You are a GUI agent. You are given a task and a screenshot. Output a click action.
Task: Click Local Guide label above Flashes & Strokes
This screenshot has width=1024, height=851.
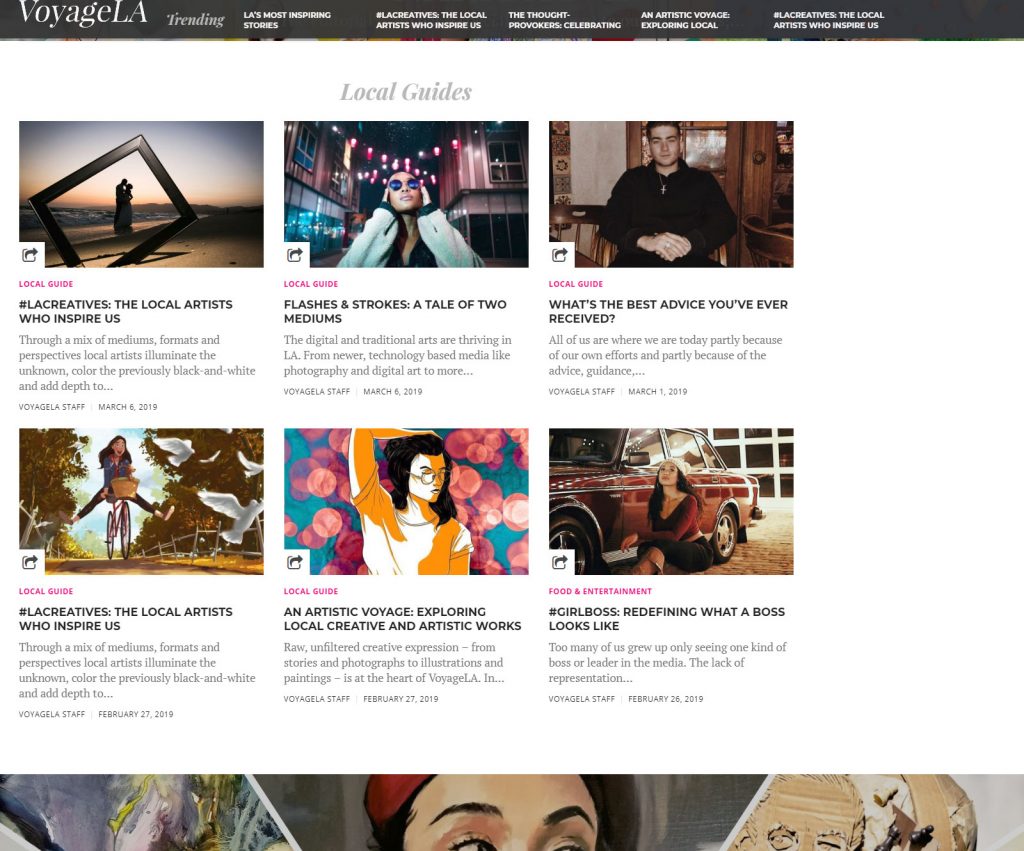point(311,284)
